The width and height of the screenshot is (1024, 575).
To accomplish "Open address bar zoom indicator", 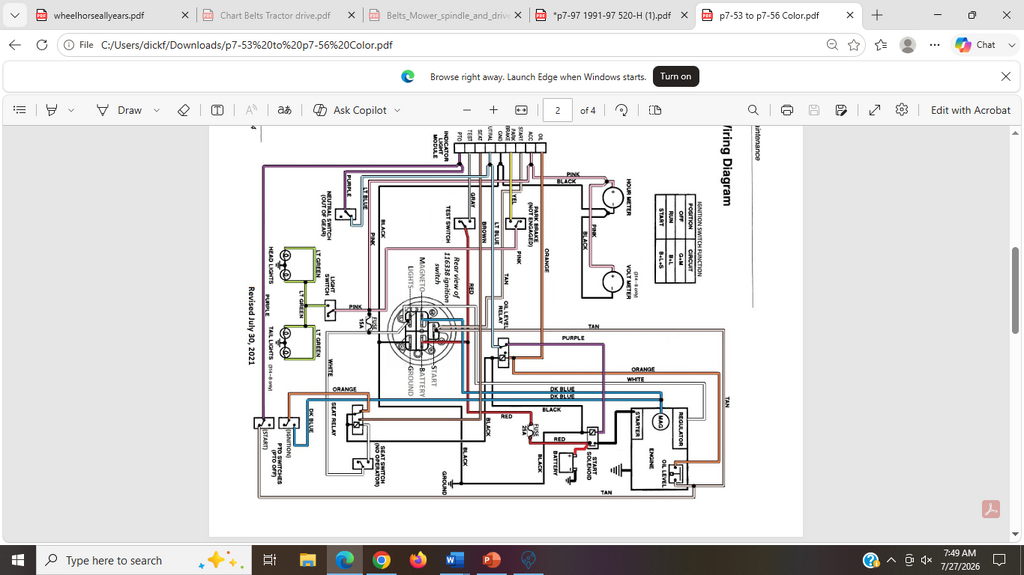I will [832, 44].
